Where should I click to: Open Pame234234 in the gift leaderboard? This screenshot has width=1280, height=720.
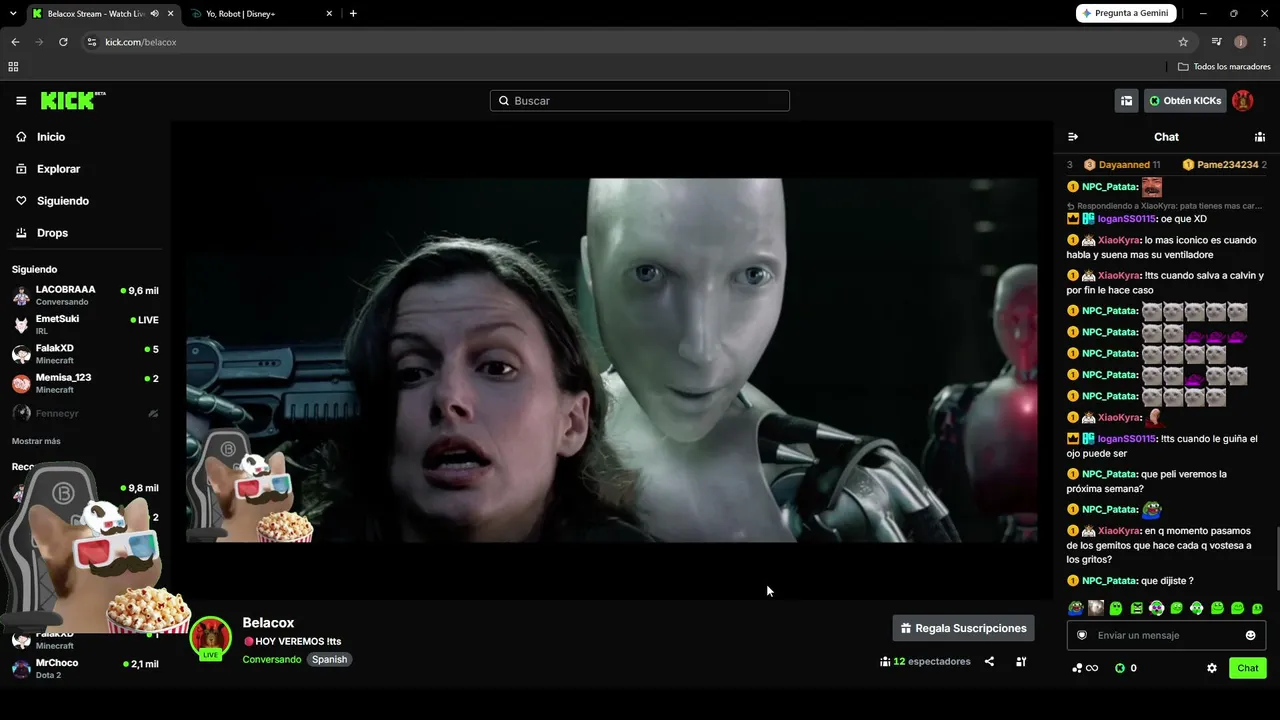pyautogui.click(x=1224, y=165)
